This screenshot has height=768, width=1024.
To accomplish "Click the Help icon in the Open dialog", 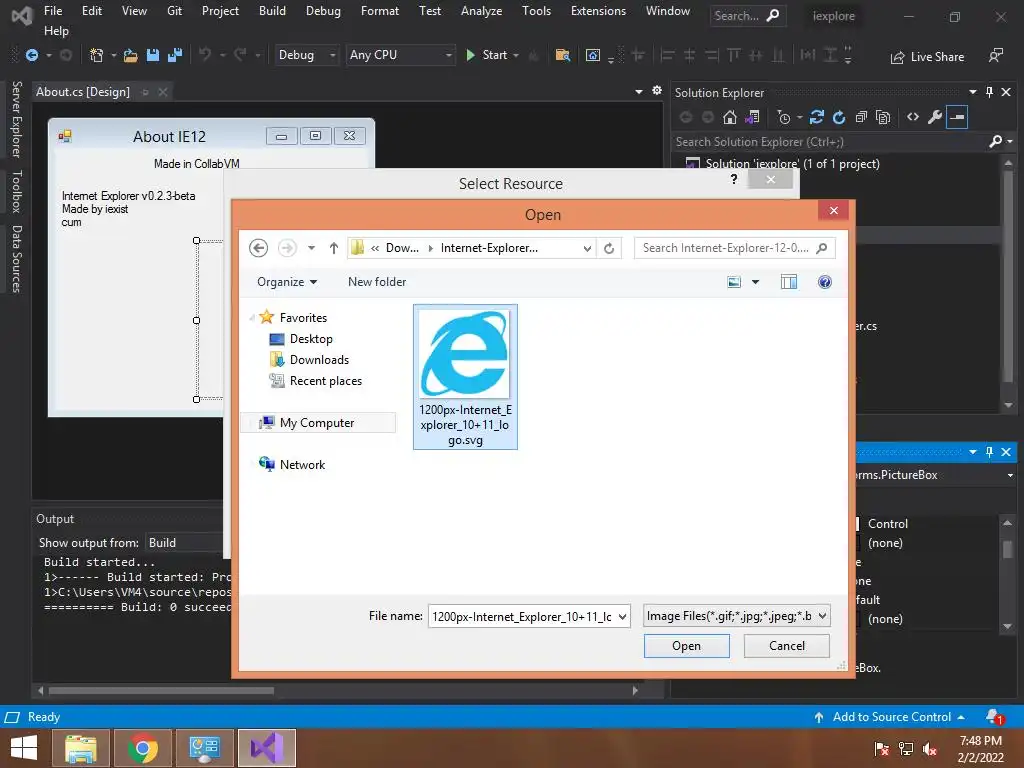I will click(825, 282).
